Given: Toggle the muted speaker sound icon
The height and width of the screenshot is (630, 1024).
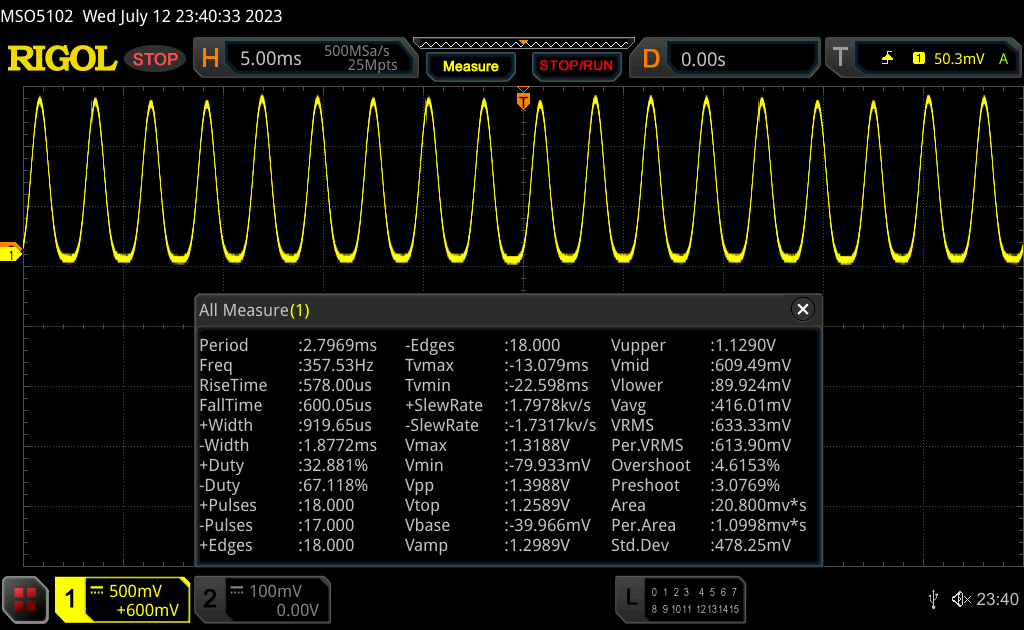Looking at the screenshot, I should tap(961, 599).
